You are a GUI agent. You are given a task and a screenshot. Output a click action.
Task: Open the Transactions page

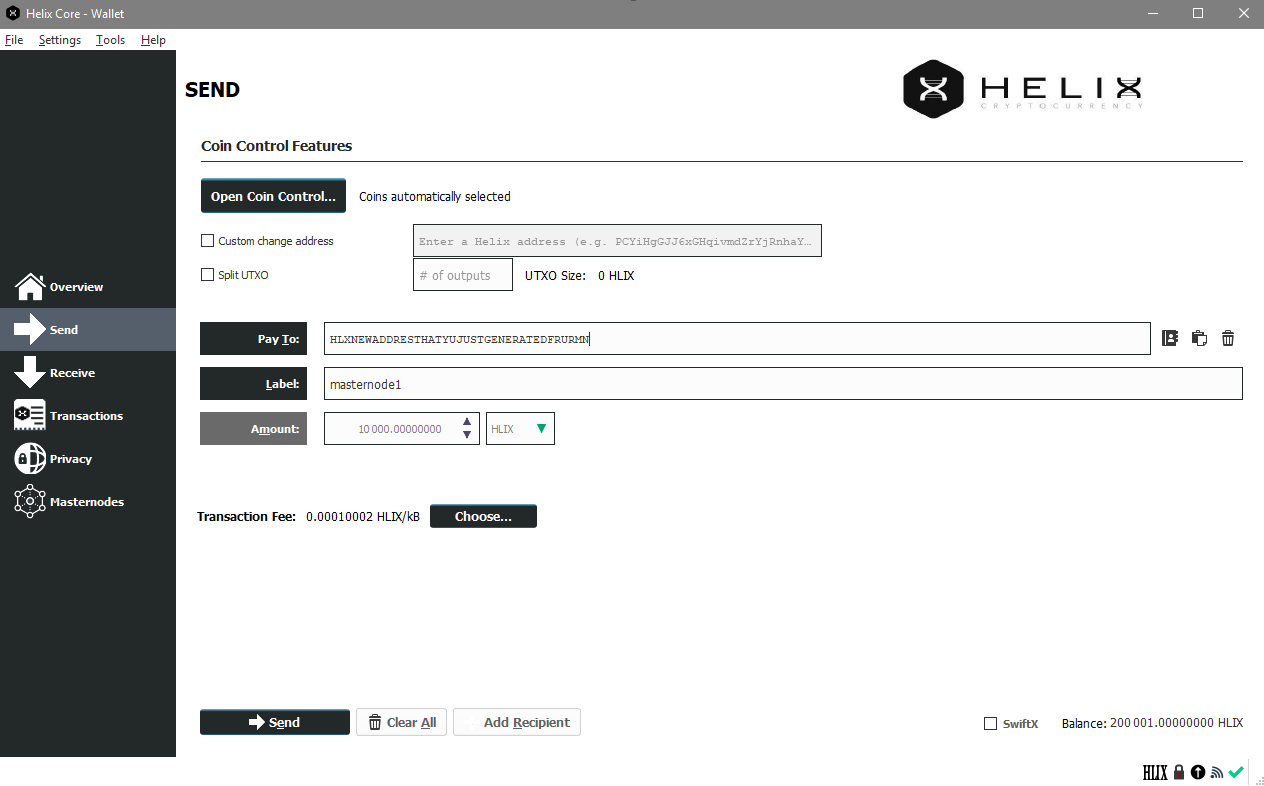(x=88, y=415)
